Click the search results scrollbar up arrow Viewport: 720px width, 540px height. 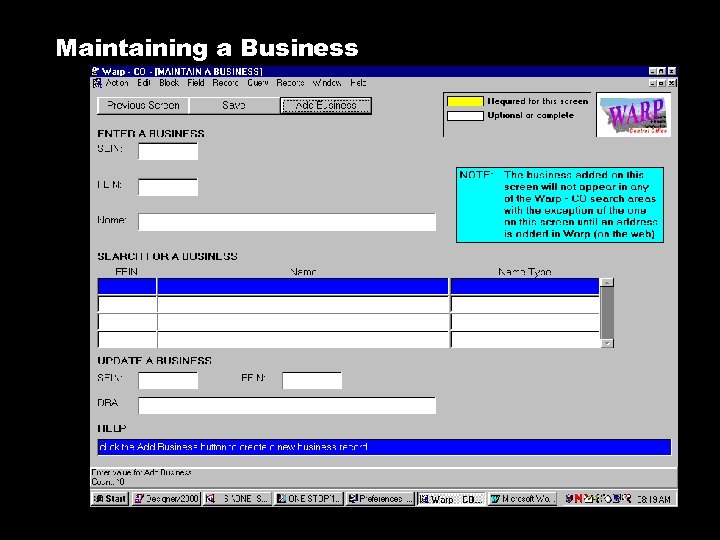tap(607, 283)
